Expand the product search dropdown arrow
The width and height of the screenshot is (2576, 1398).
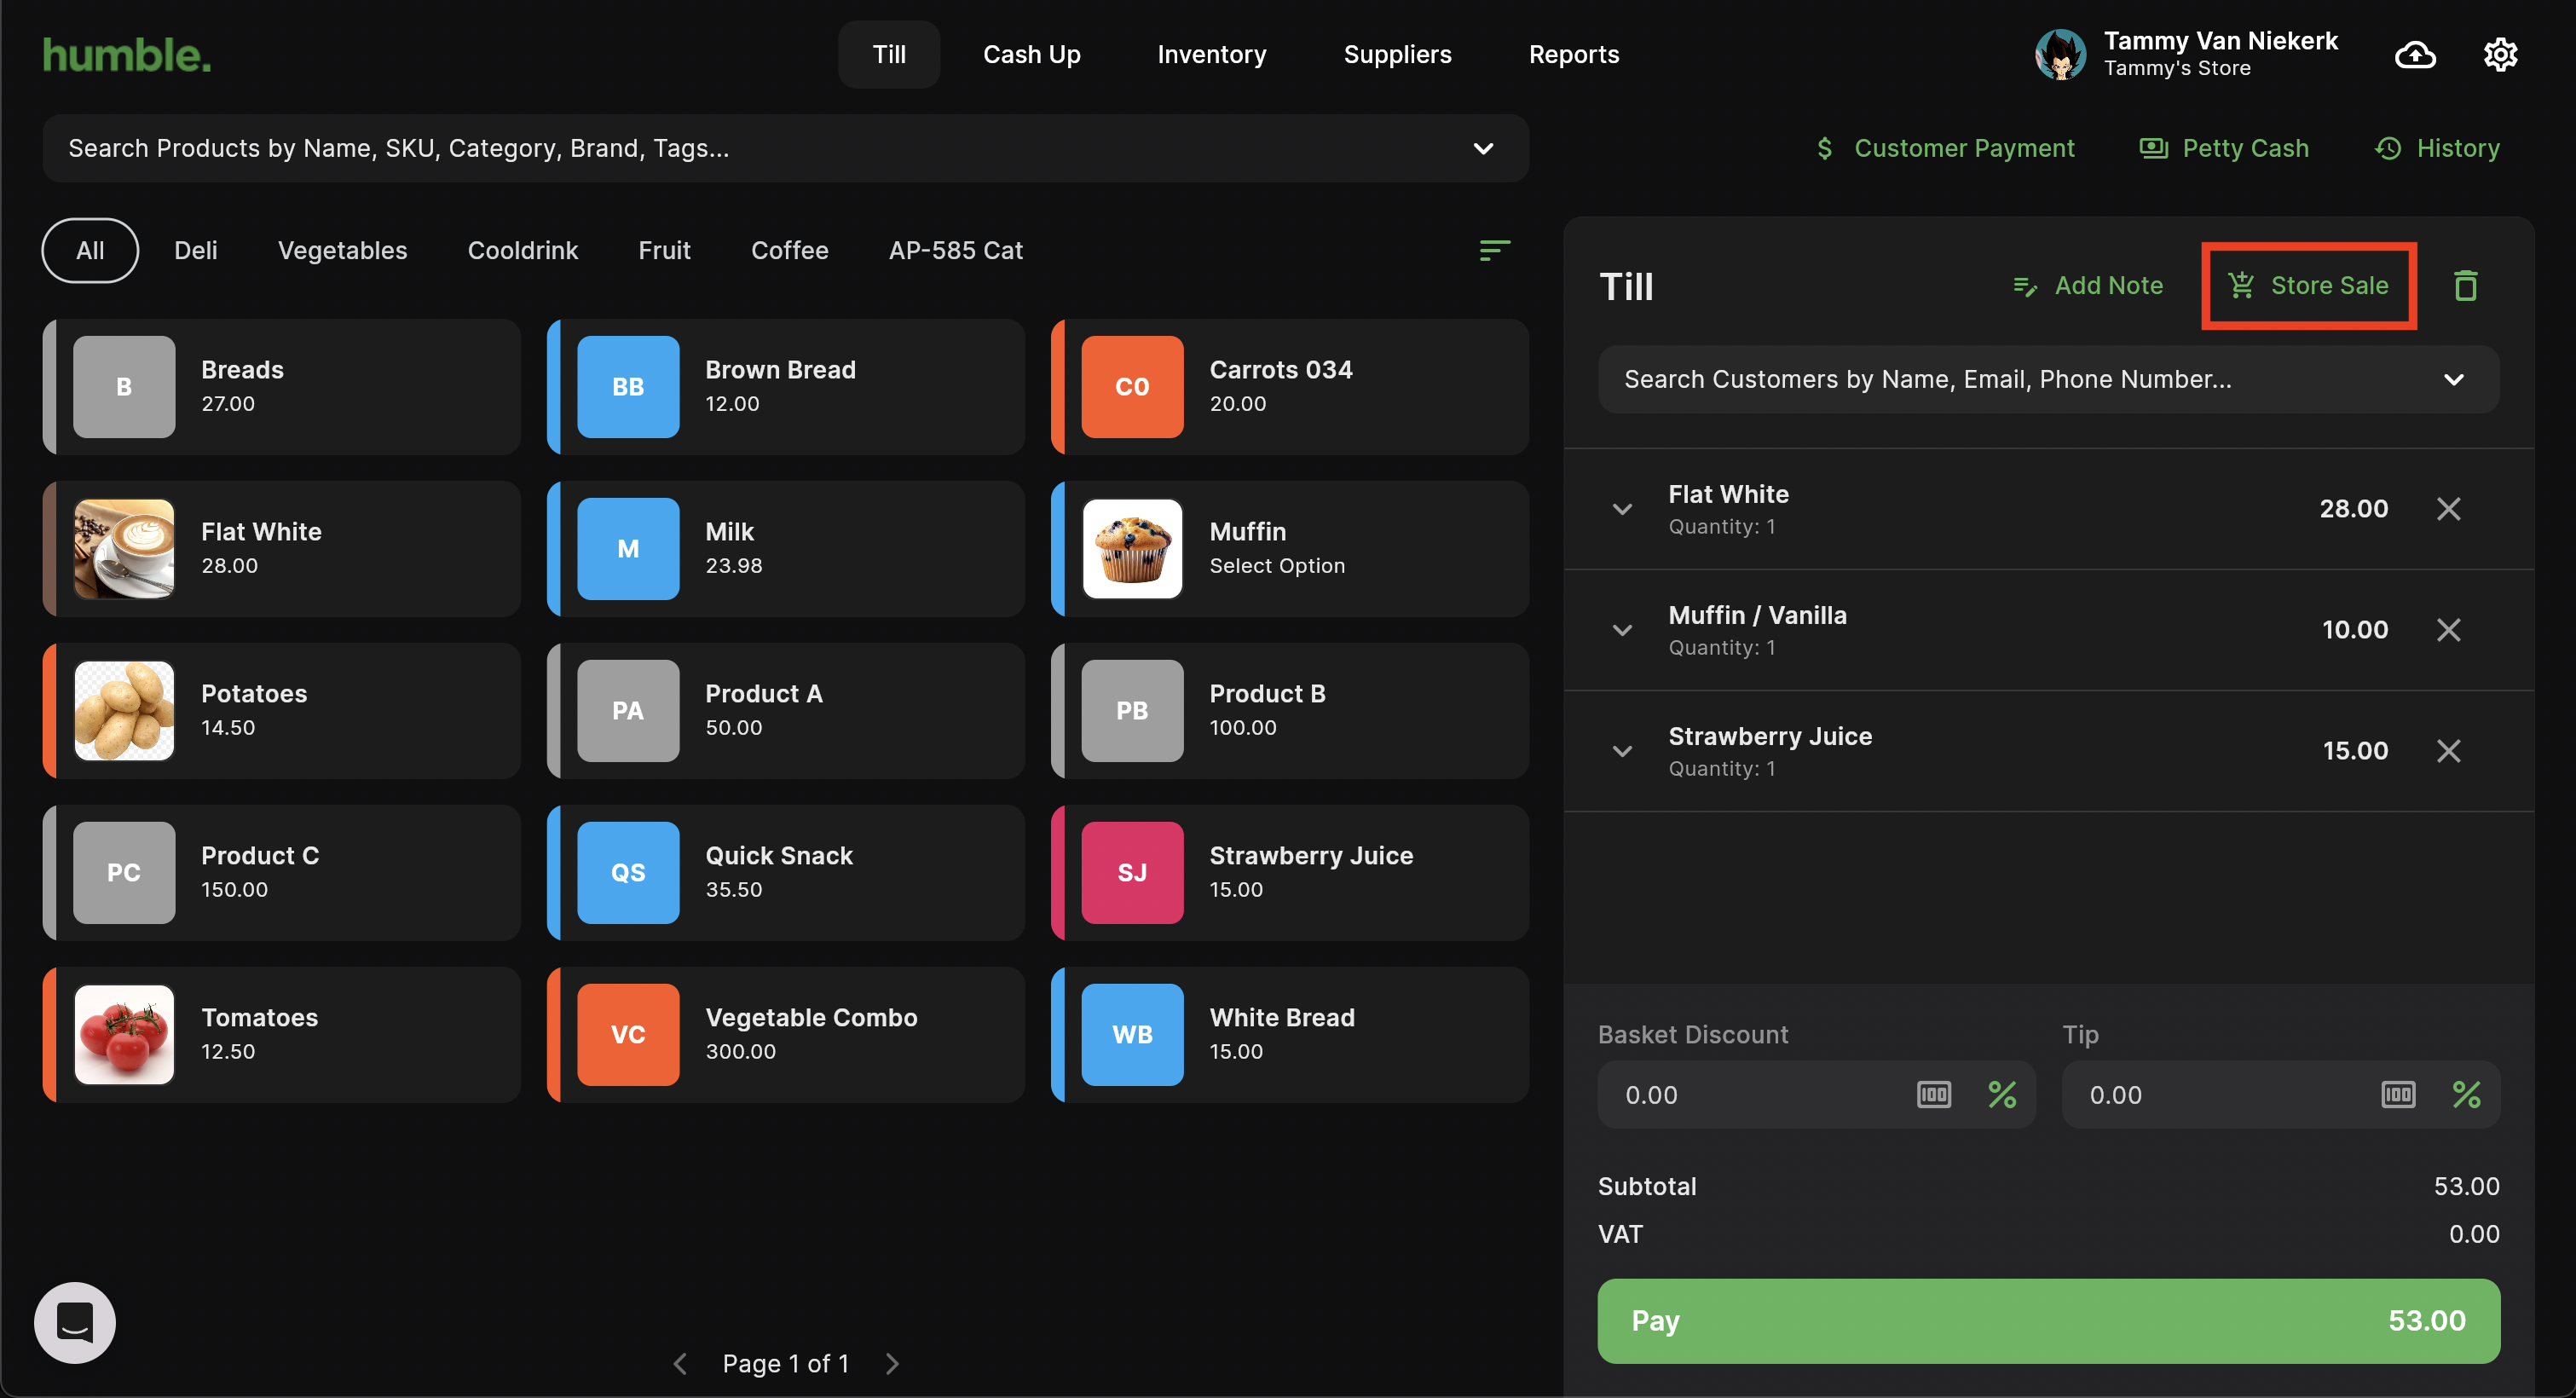point(1483,148)
